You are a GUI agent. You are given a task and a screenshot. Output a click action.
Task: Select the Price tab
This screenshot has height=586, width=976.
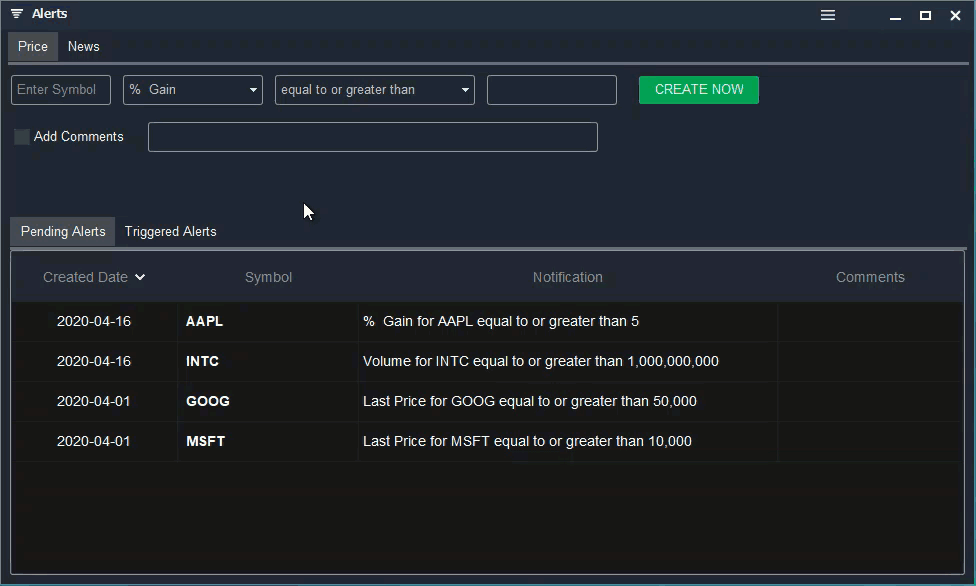tap(32, 46)
